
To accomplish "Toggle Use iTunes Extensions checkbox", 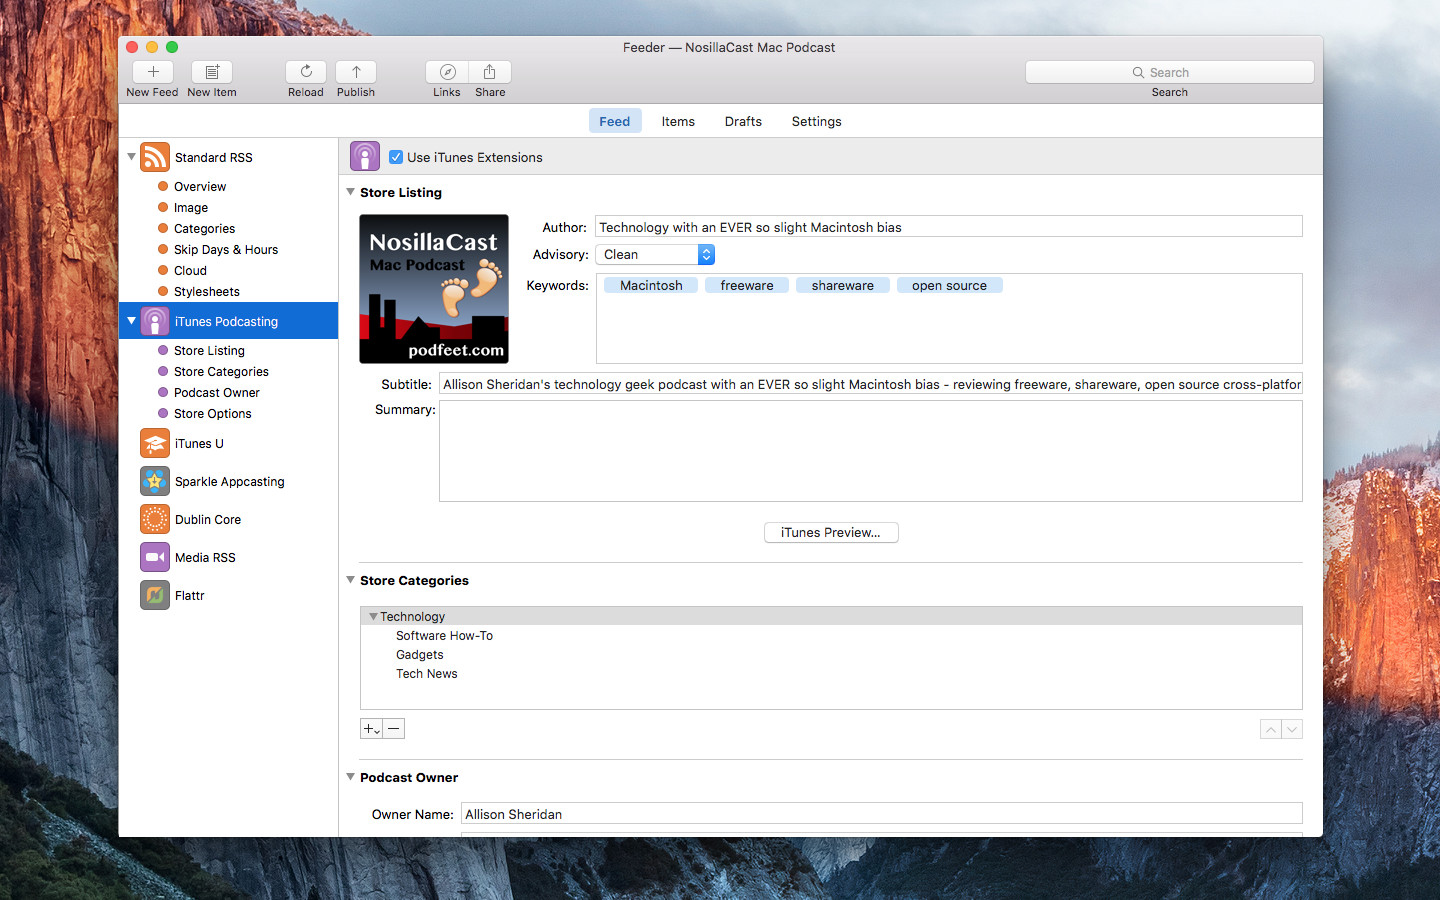I will tap(396, 157).
